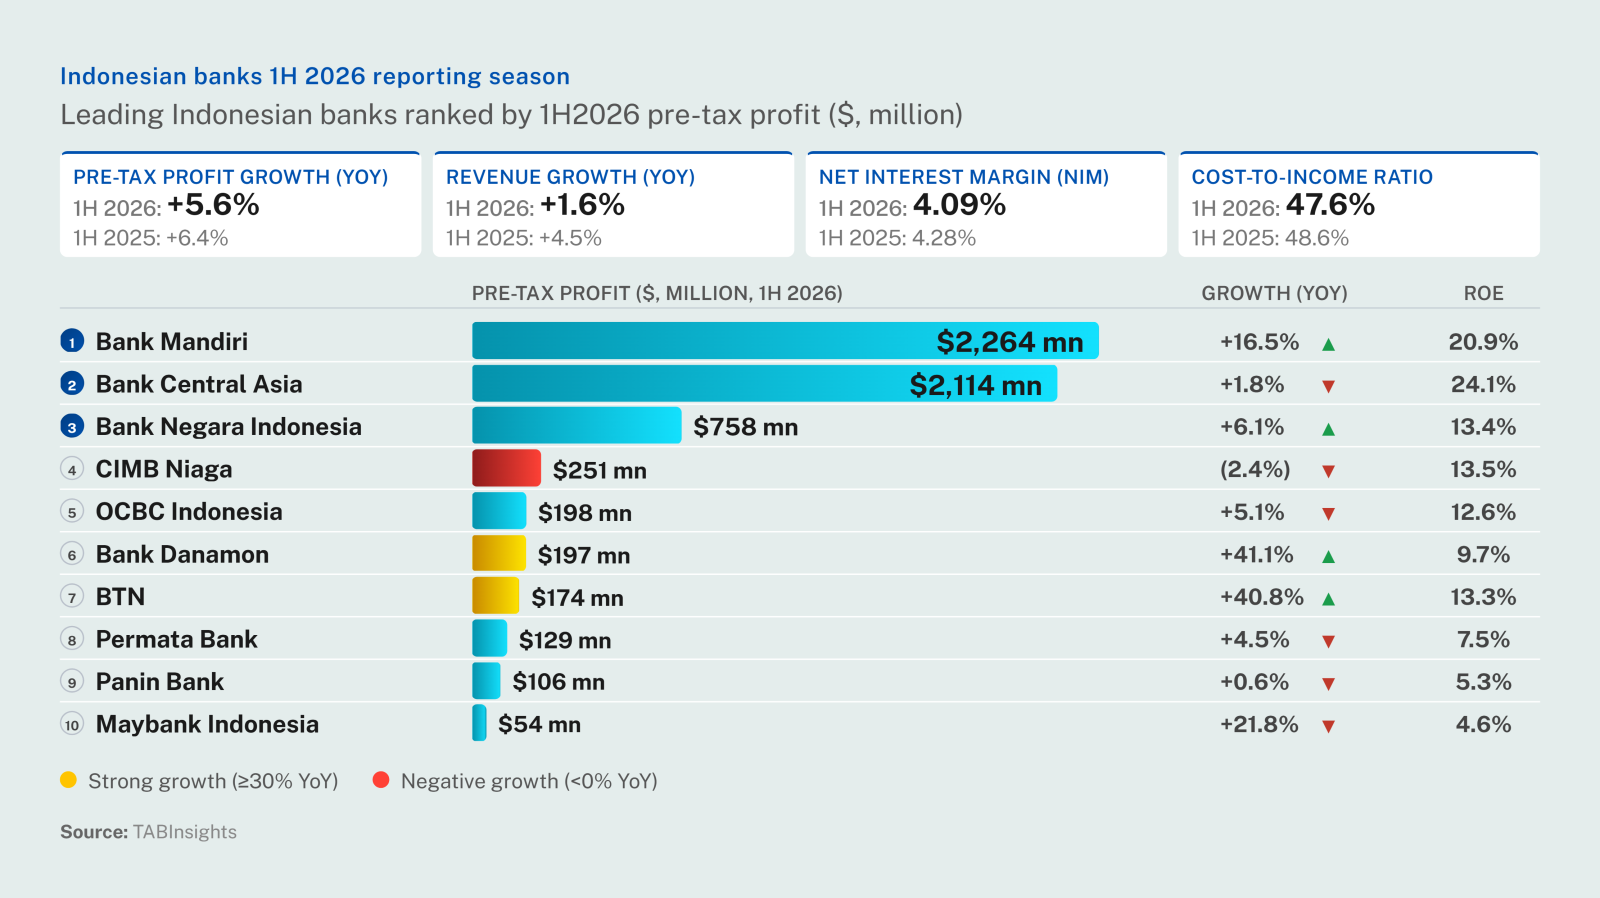Click the green up arrow in Bank Mandiri row

click(x=1328, y=344)
